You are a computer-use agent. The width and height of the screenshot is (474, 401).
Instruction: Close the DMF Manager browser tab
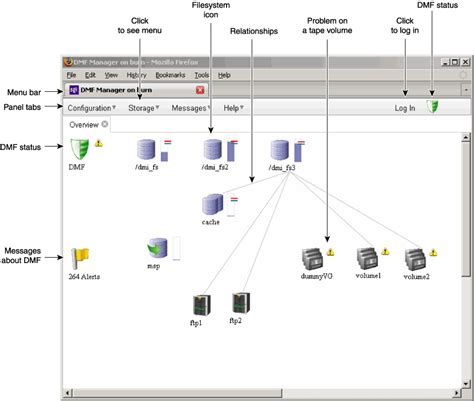coord(200,90)
